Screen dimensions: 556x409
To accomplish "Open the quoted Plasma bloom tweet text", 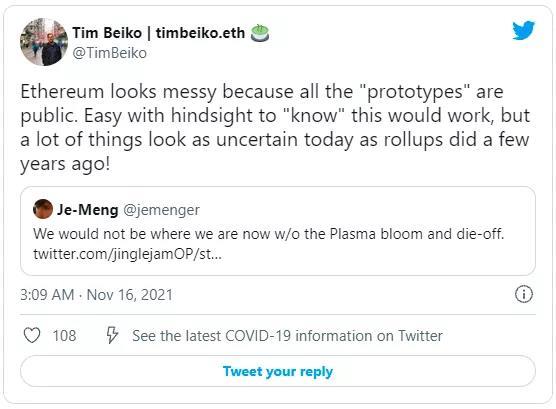I will point(268,234).
